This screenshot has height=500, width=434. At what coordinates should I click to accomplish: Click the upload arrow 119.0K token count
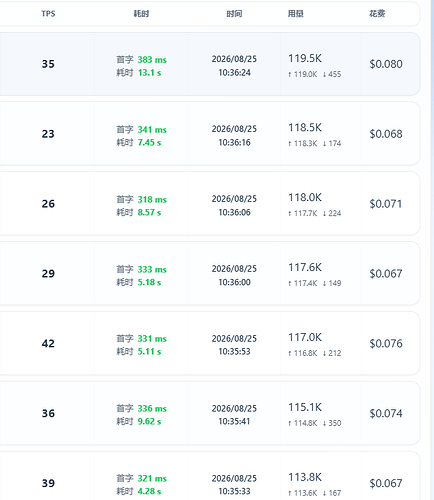coord(303,74)
